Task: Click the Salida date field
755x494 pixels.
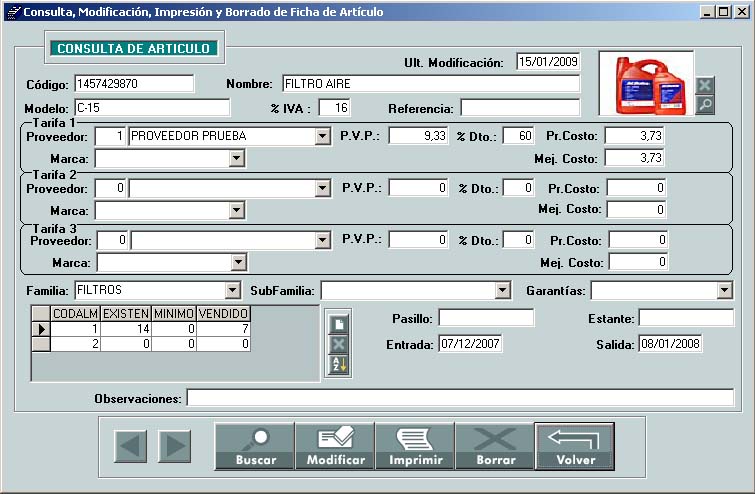Action: (x=670, y=344)
